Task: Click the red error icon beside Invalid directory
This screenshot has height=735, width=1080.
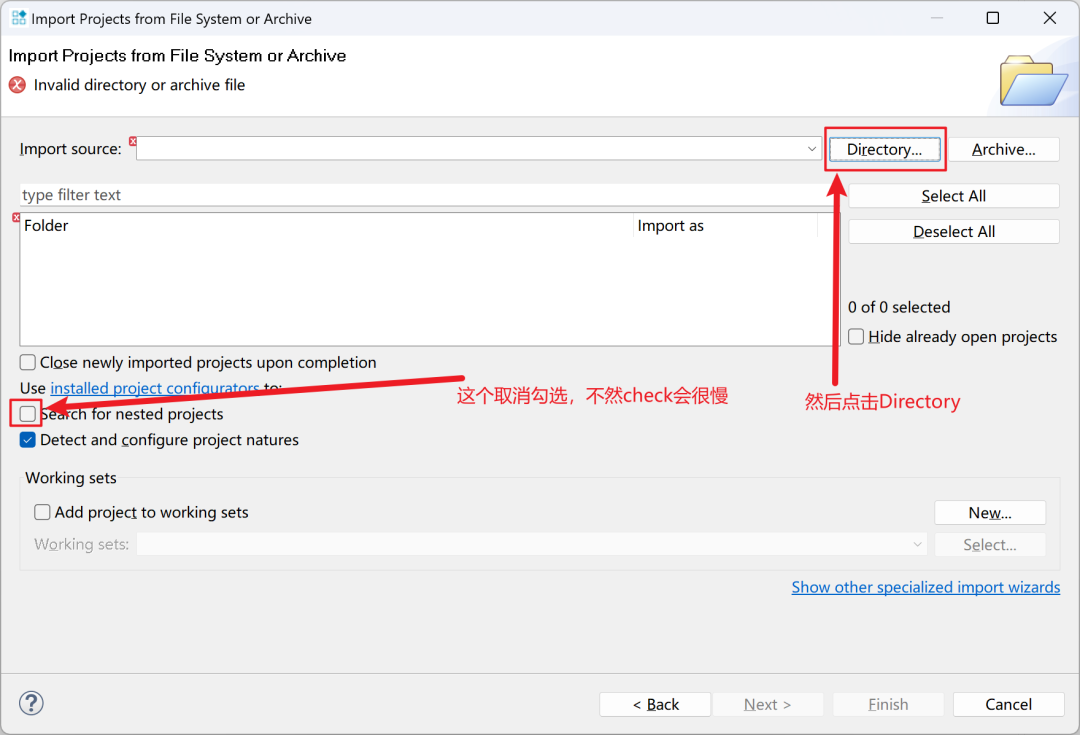Action: pos(17,85)
